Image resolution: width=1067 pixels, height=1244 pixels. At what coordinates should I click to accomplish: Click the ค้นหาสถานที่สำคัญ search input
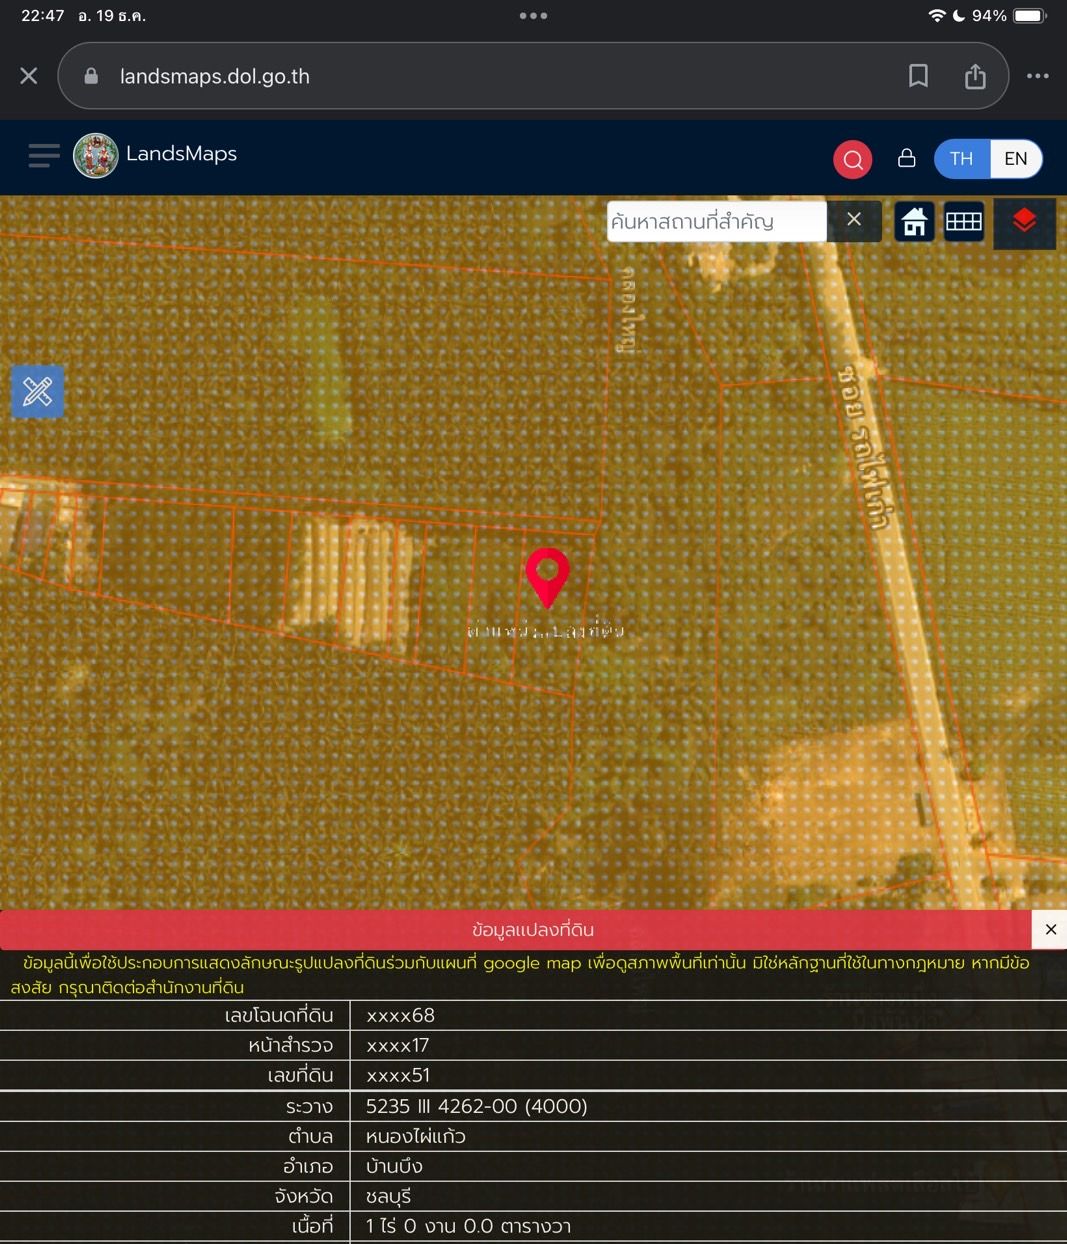tap(716, 221)
